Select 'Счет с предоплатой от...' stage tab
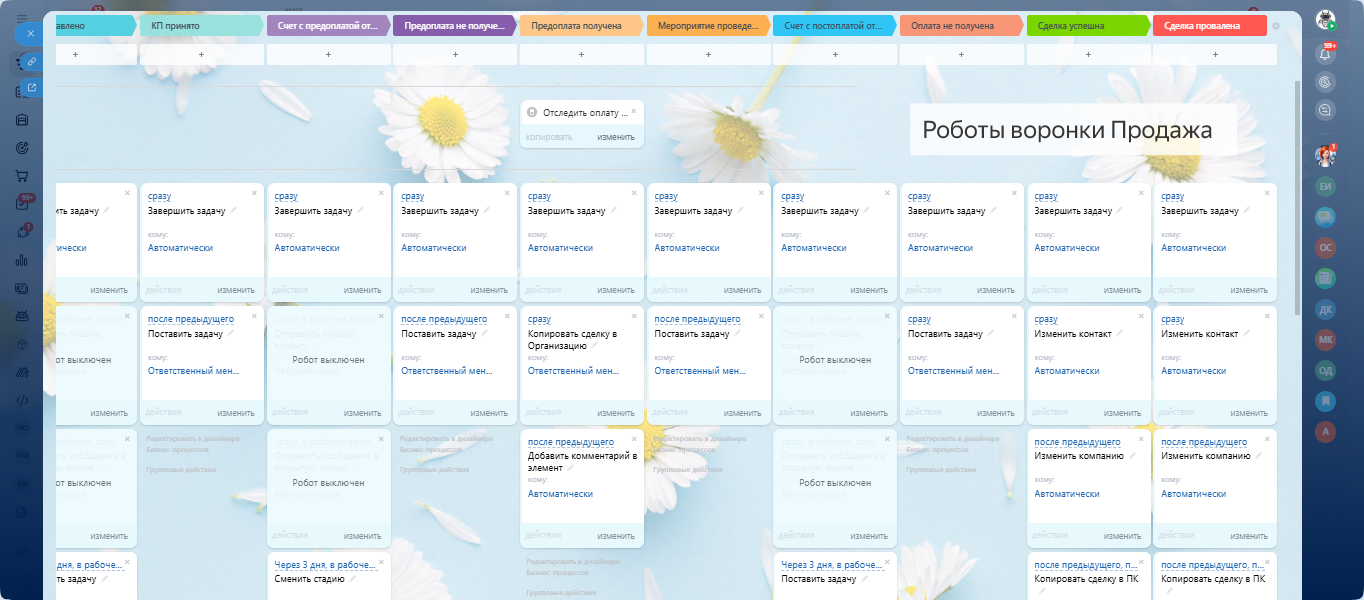The height and width of the screenshot is (600, 1364). click(328, 26)
